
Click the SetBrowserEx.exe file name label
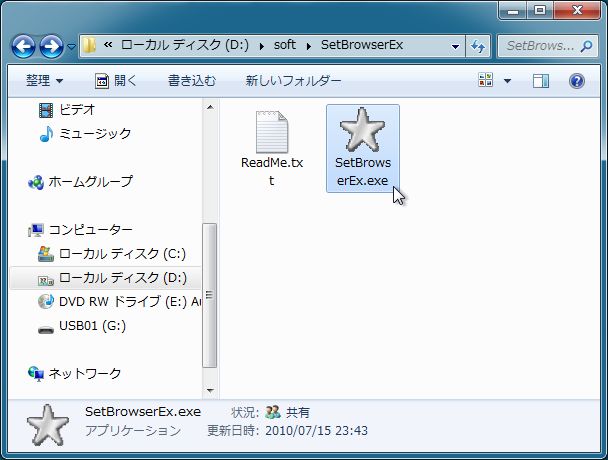[x=363, y=171]
